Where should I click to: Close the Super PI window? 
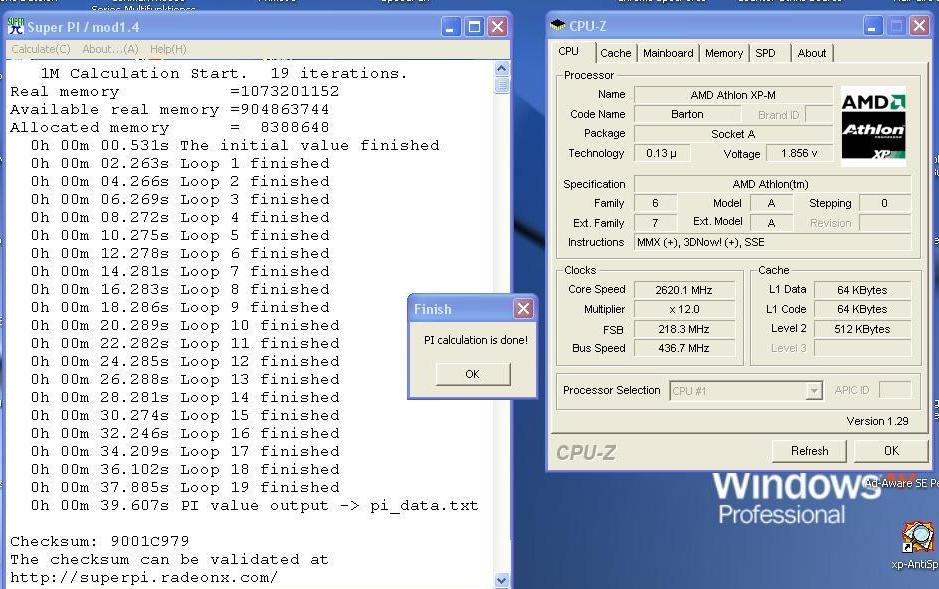pos(498,27)
